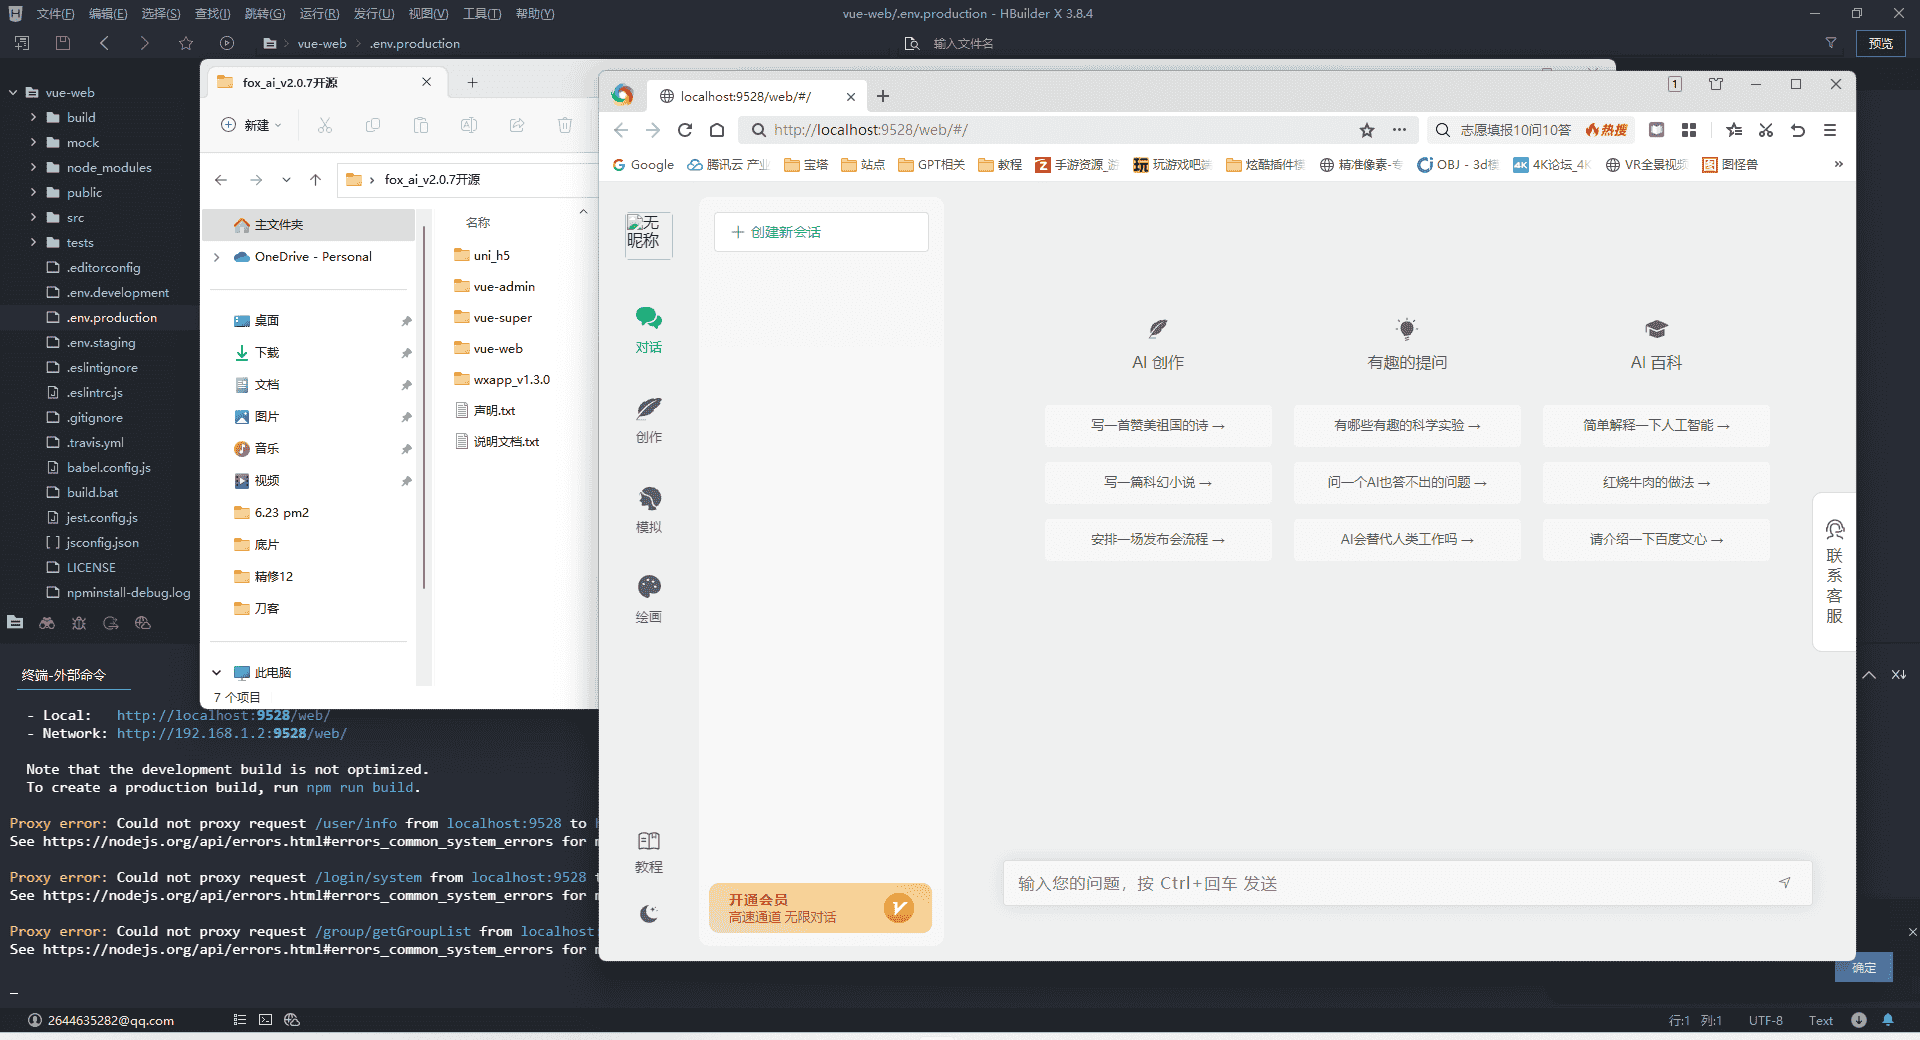Image resolution: width=1920 pixels, height=1040 pixels.
Task: Click the 写一首赞美祖国的诗 prompt
Action: tap(1158, 425)
